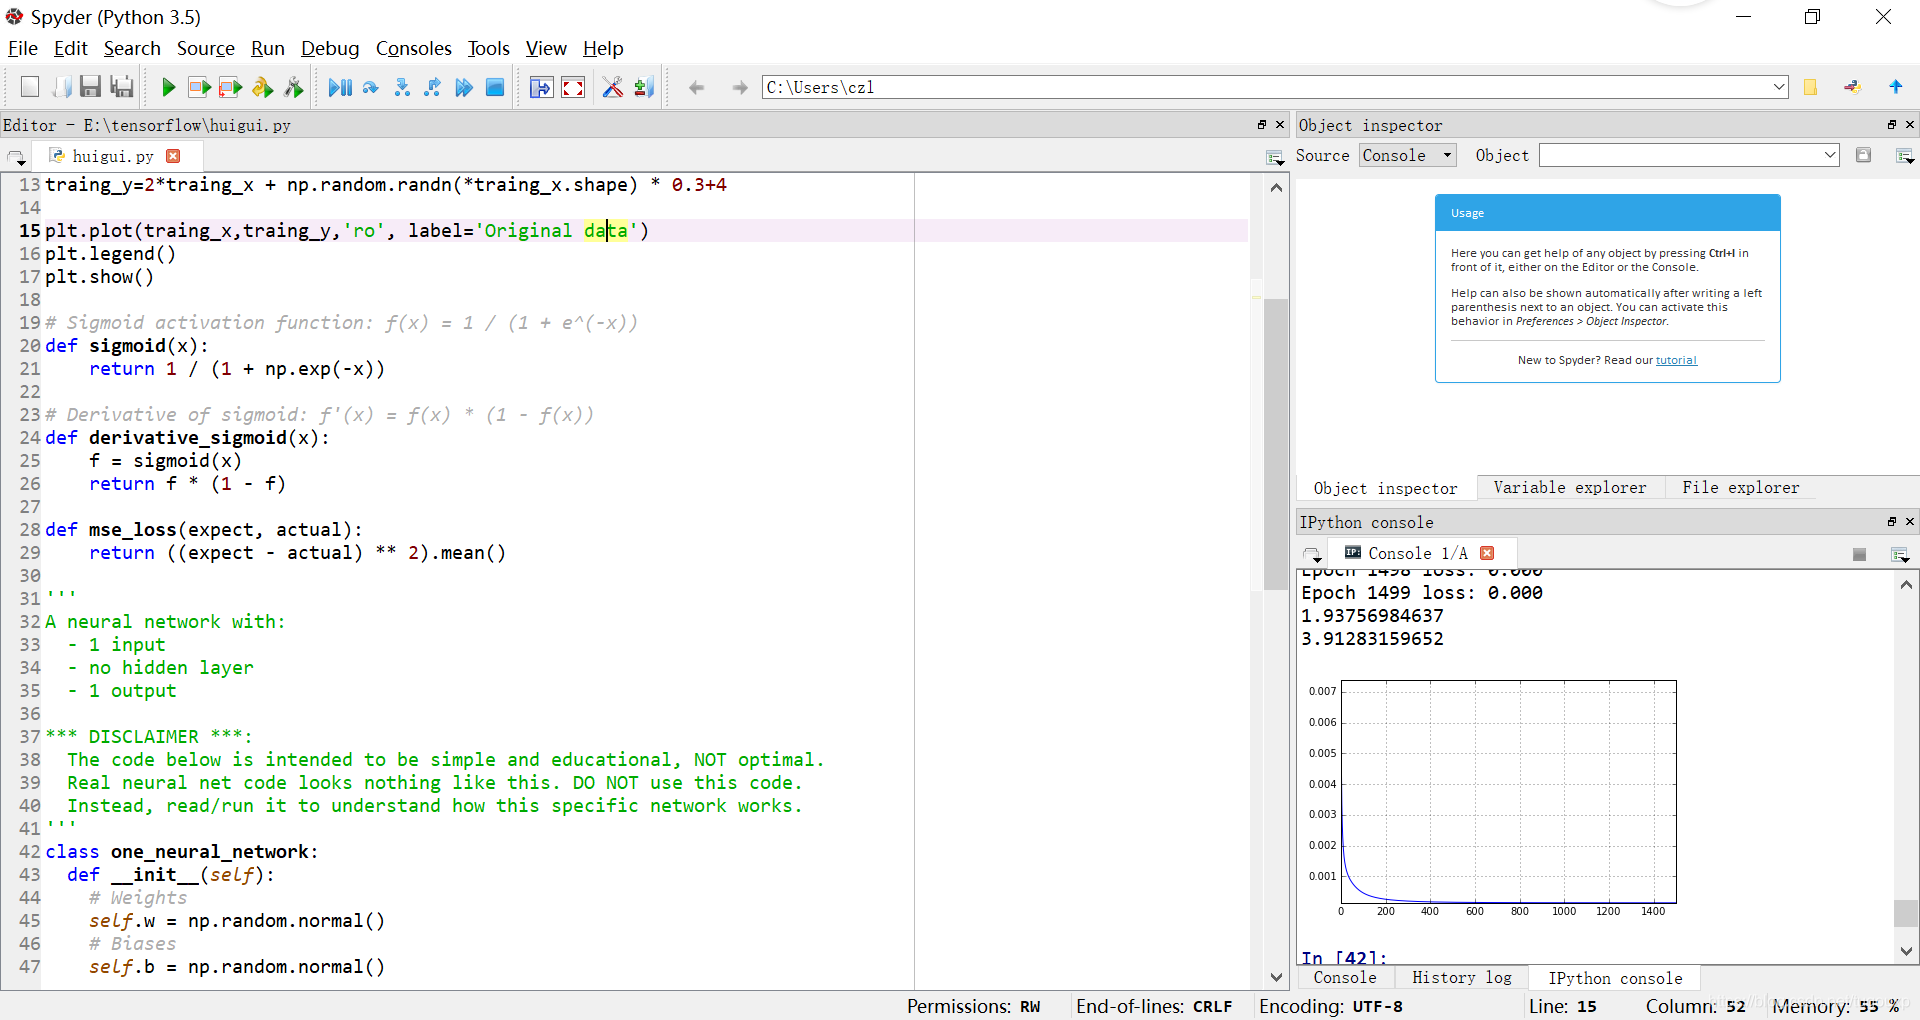Expand the Object combo box dropdown

click(1829, 155)
